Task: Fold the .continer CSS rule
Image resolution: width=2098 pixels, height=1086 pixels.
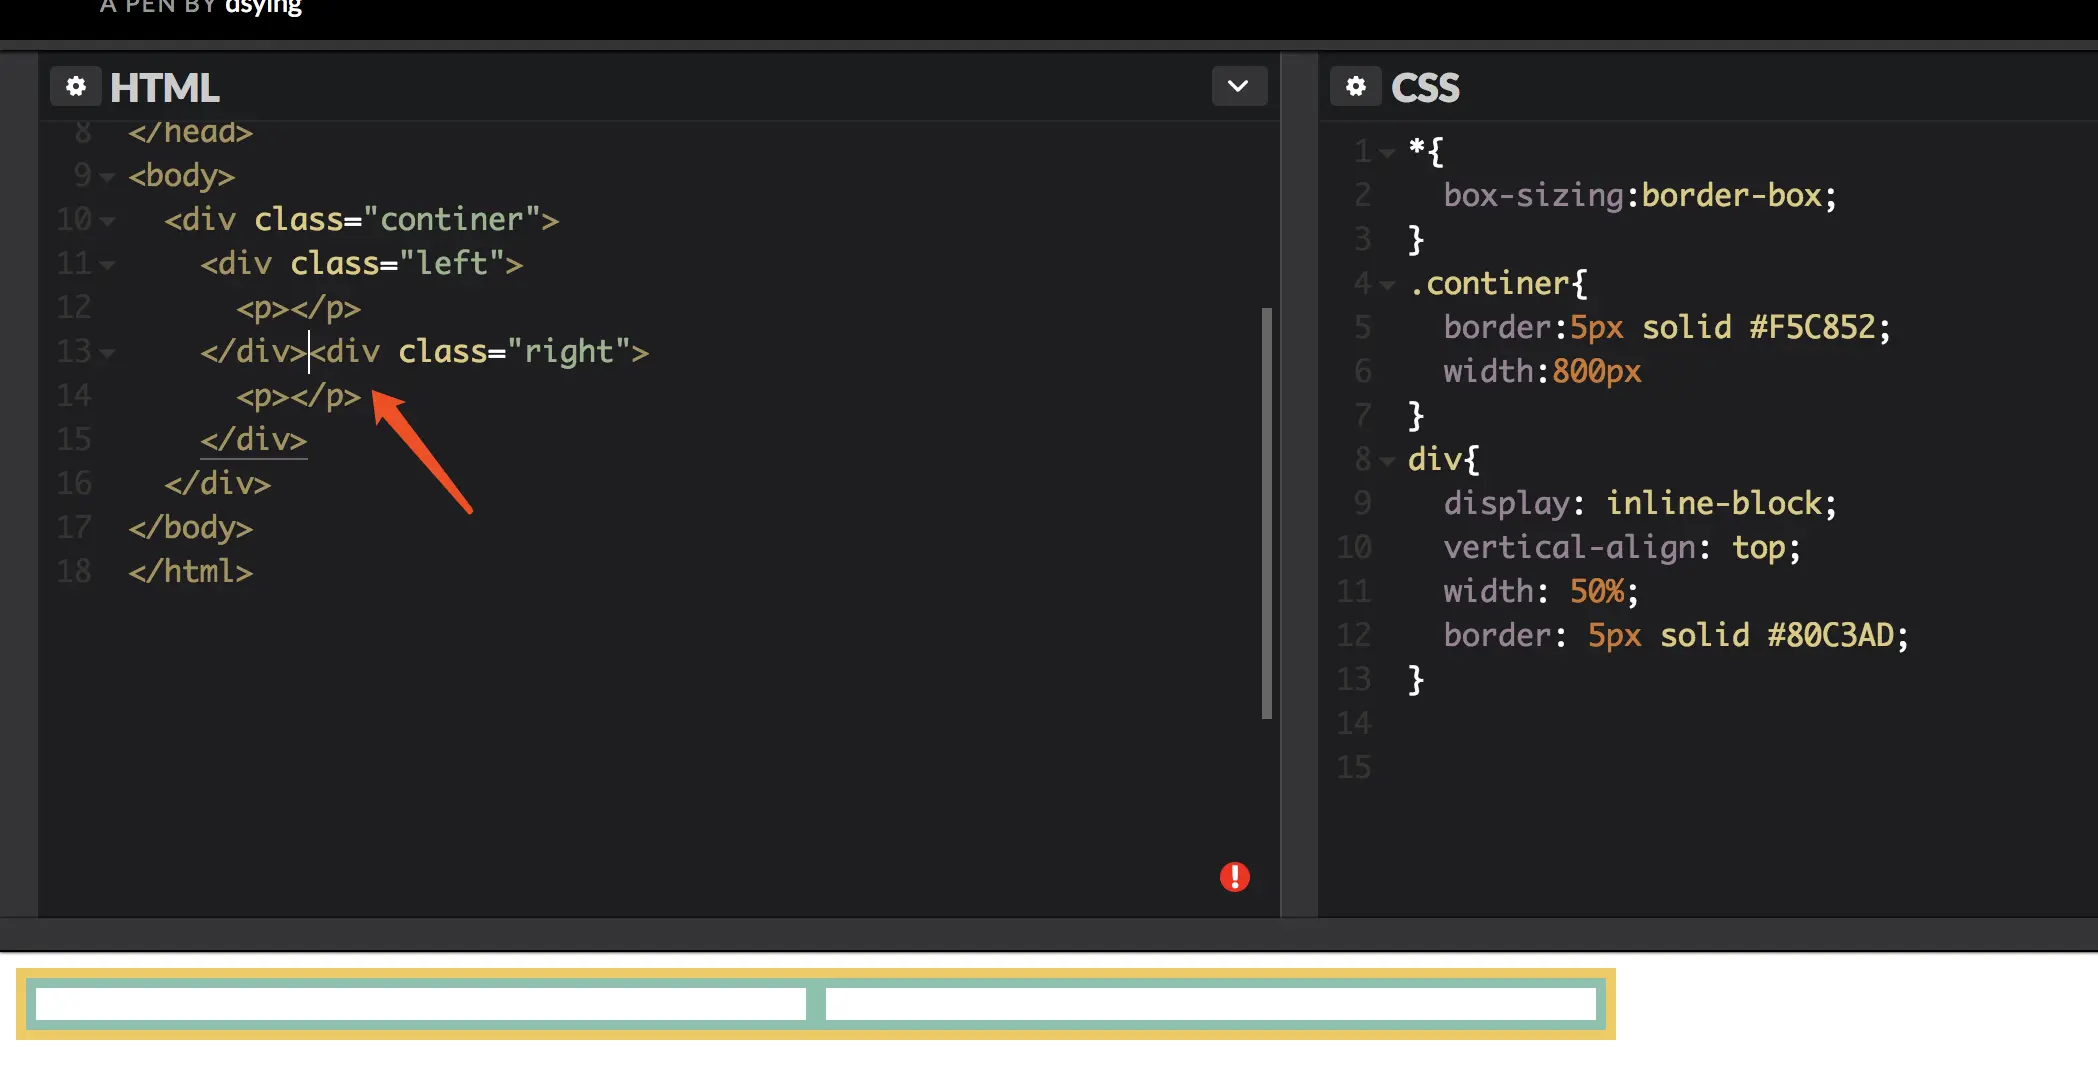Action: point(1387,285)
